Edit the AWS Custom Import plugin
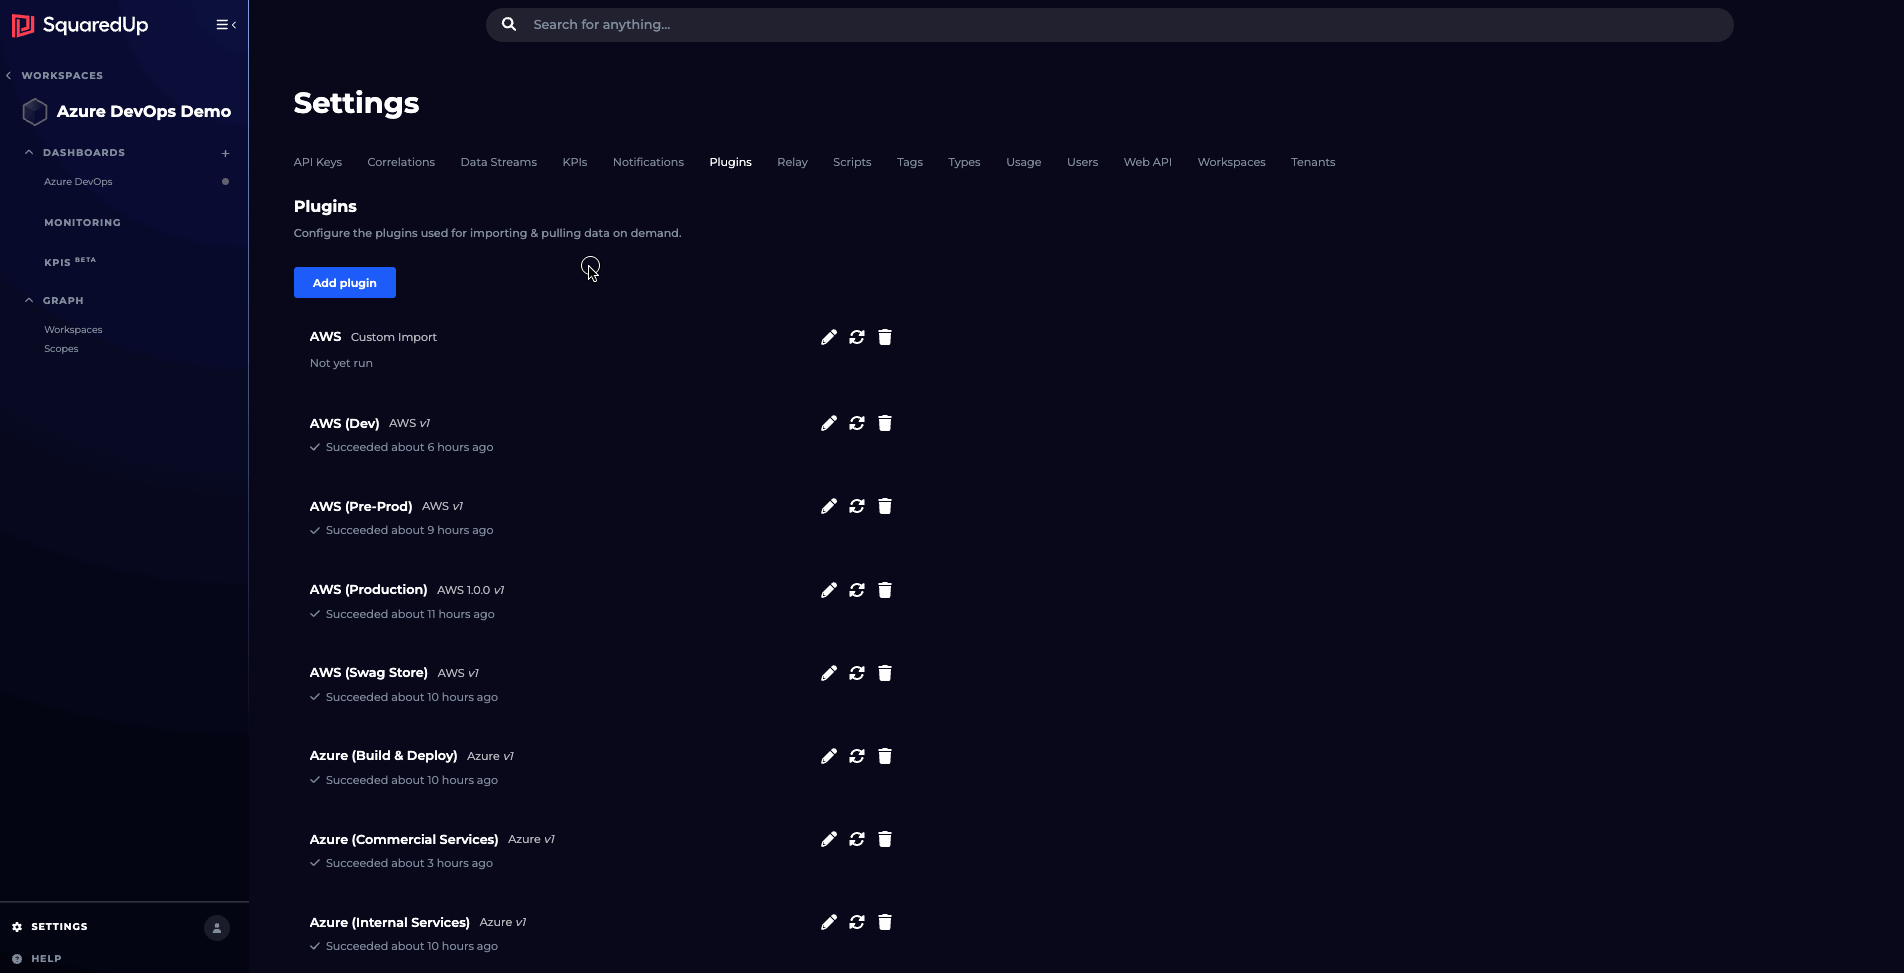The width and height of the screenshot is (1904, 973). click(x=828, y=337)
